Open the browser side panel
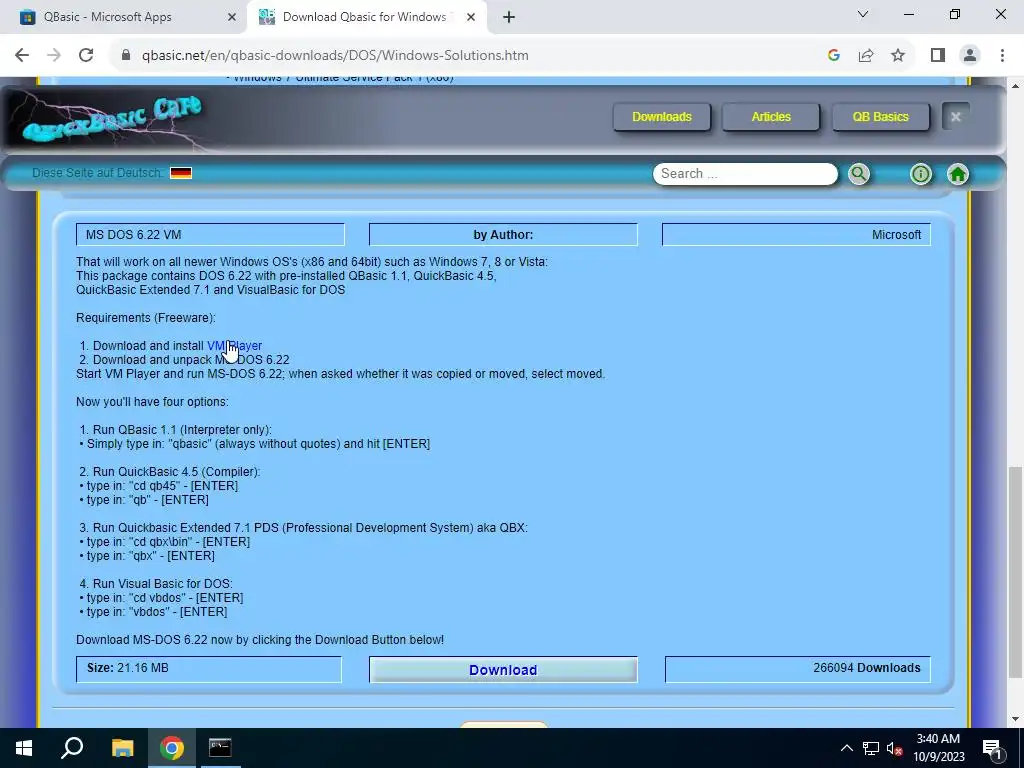This screenshot has width=1024, height=768. point(938,56)
